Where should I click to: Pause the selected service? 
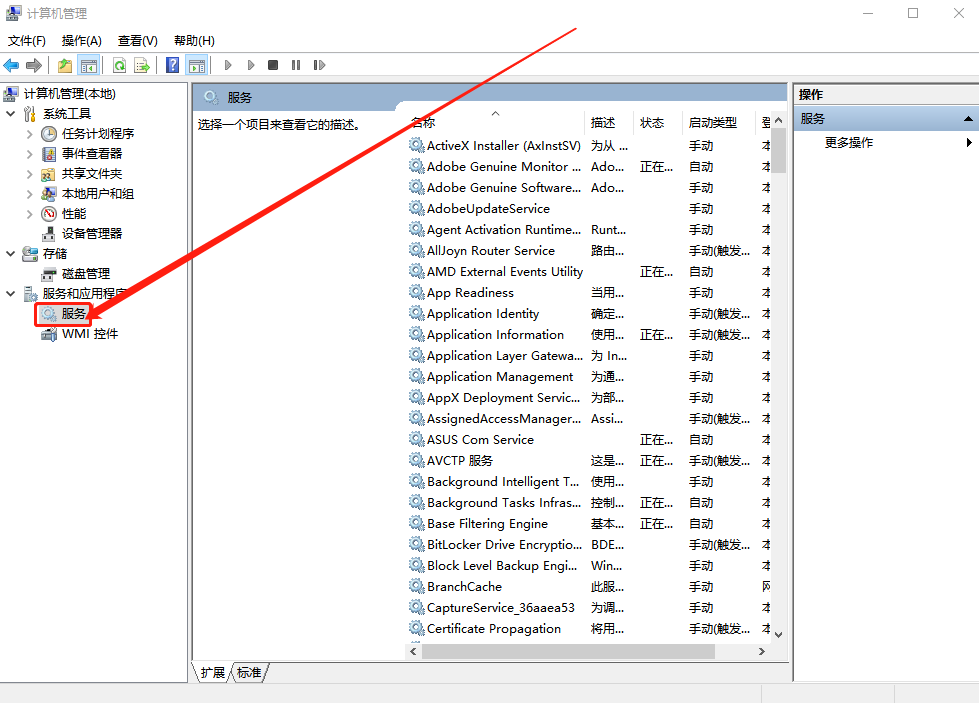point(296,65)
